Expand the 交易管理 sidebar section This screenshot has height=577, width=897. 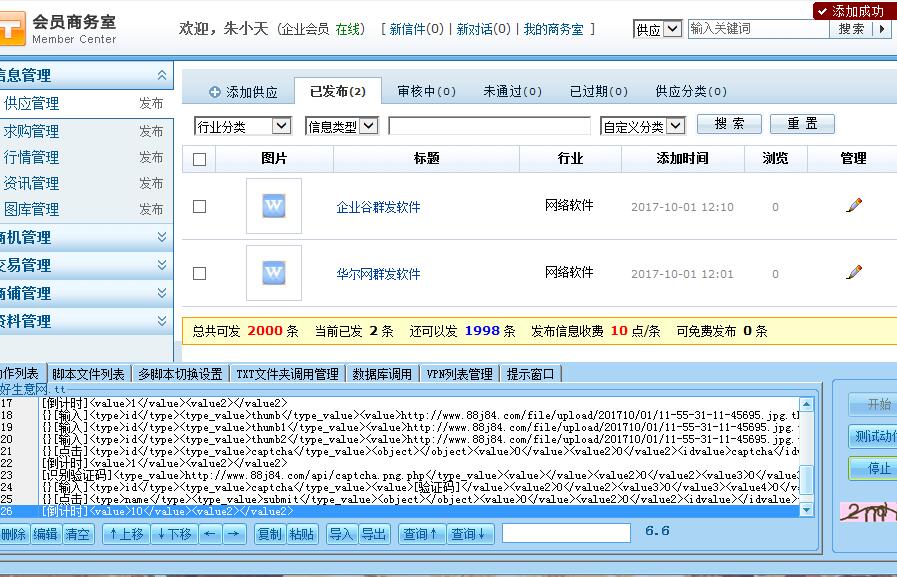point(162,265)
